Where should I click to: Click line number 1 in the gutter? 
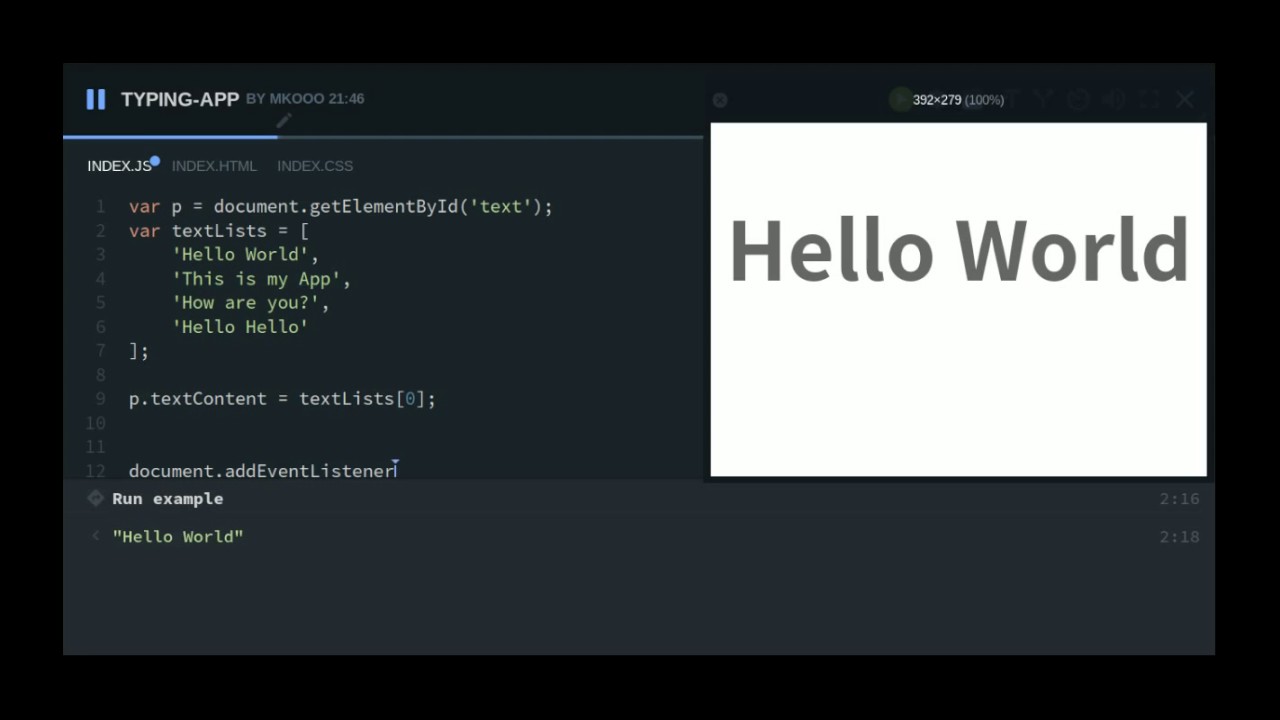(100, 207)
